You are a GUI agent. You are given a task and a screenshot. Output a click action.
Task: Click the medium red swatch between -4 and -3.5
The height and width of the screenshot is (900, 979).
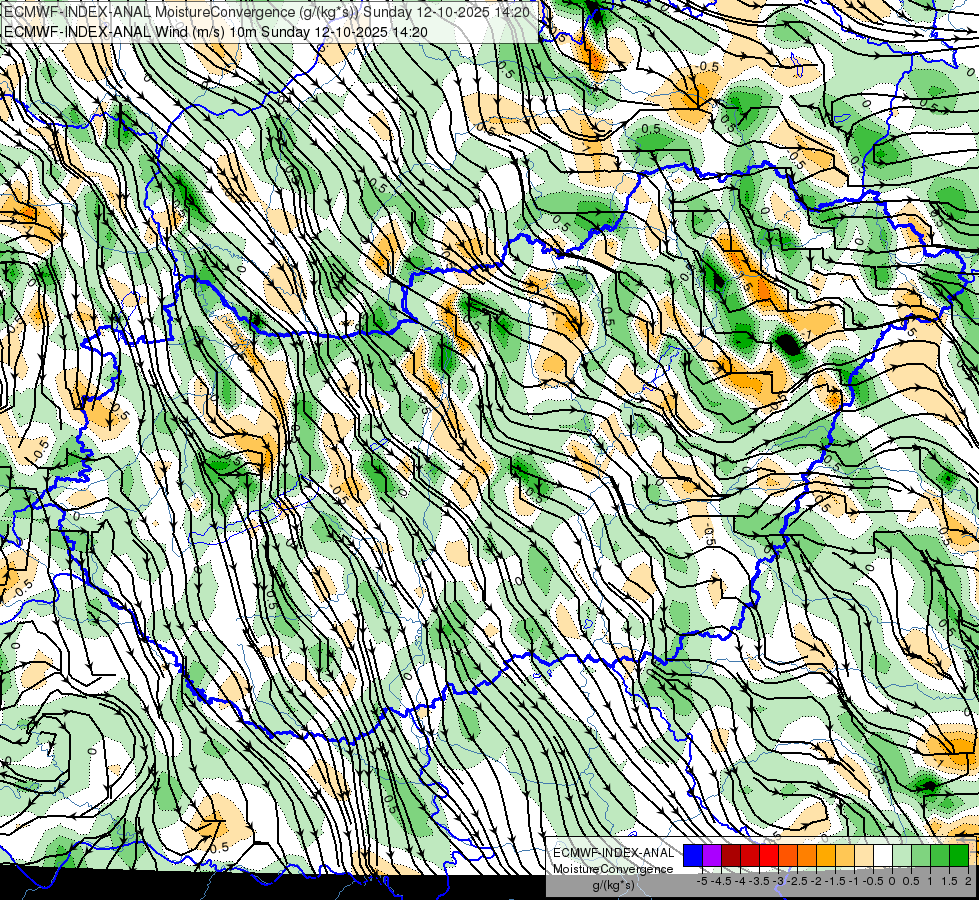coord(750,856)
